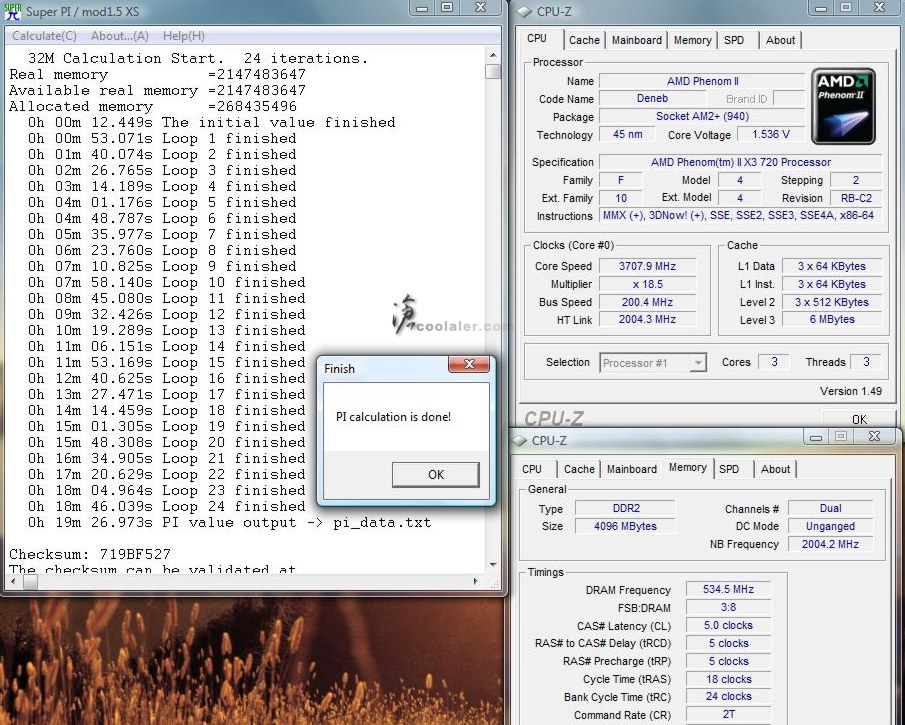Screen dimensions: 905x725
Task: Click the Super PI scroll down arrow
Action: (493, 565)
